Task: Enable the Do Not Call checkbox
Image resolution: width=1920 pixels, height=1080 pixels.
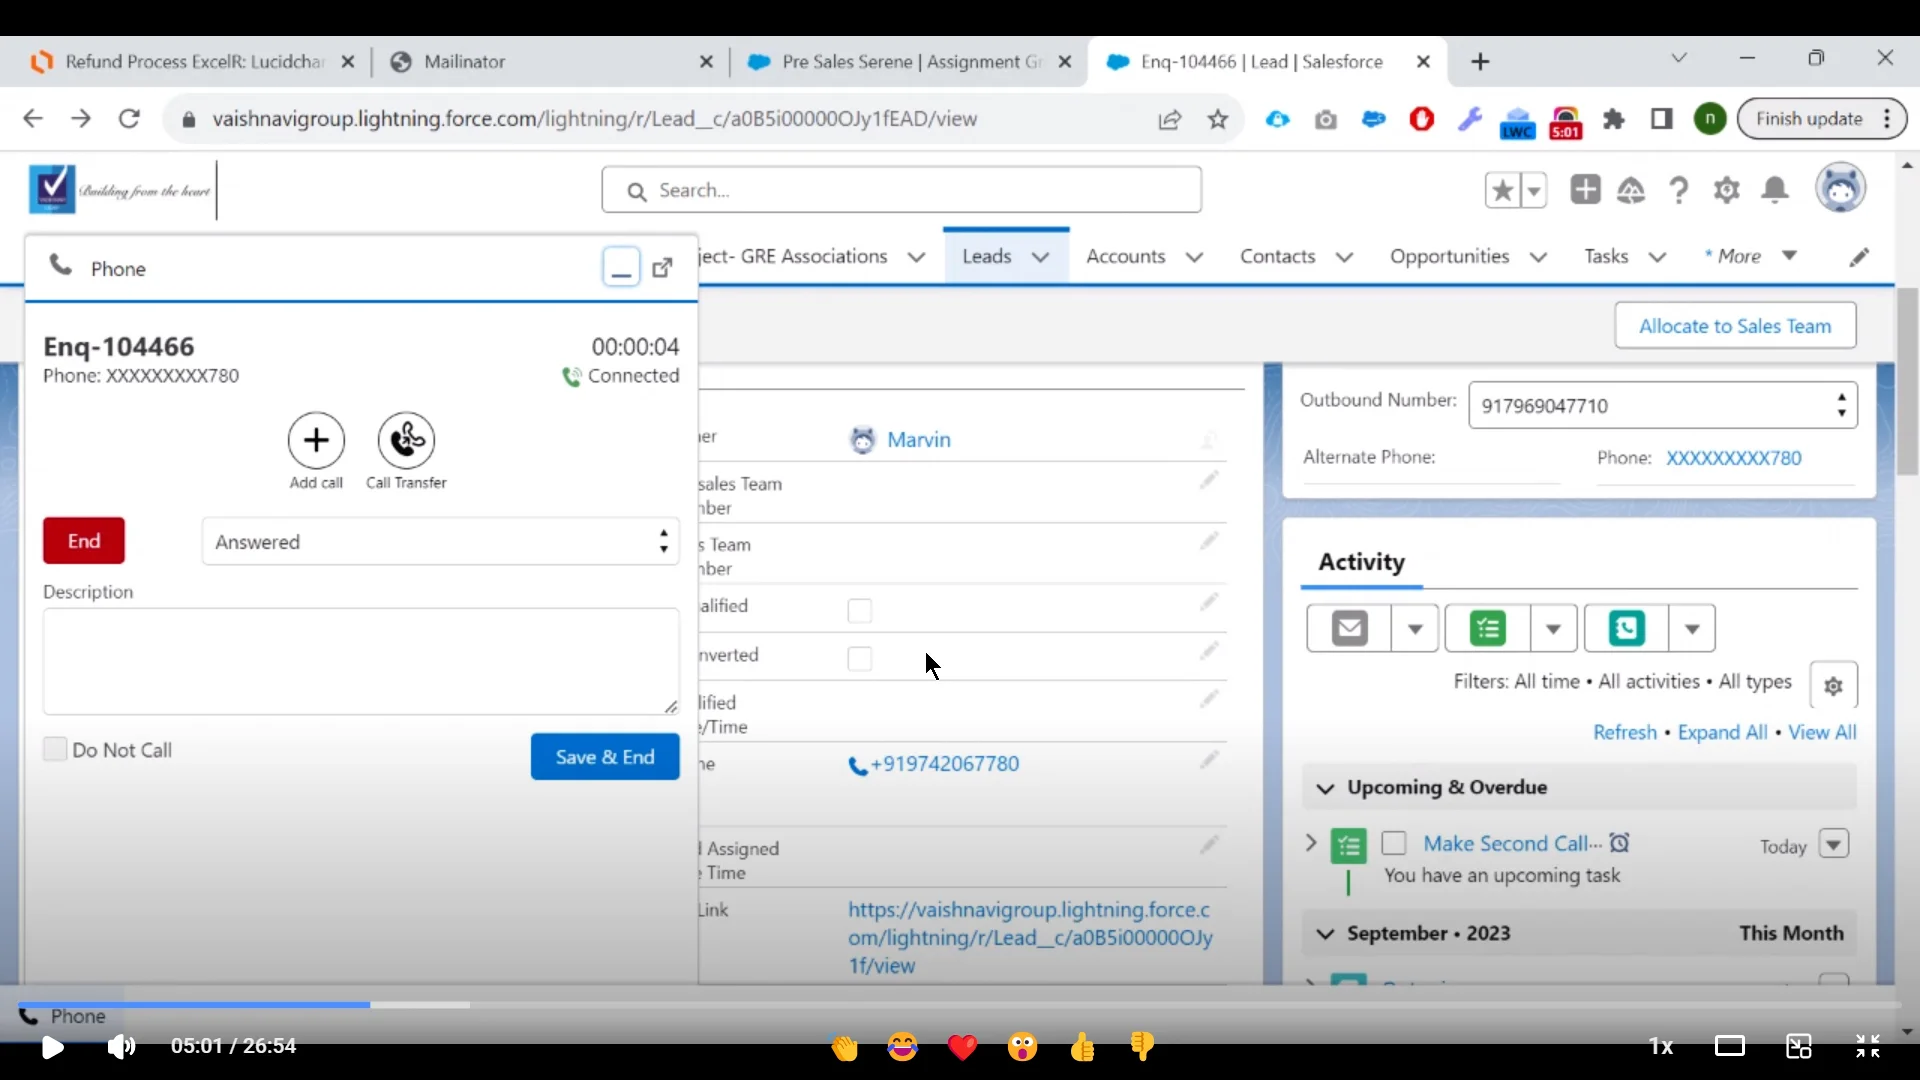Action: click(x=56, y=750)
